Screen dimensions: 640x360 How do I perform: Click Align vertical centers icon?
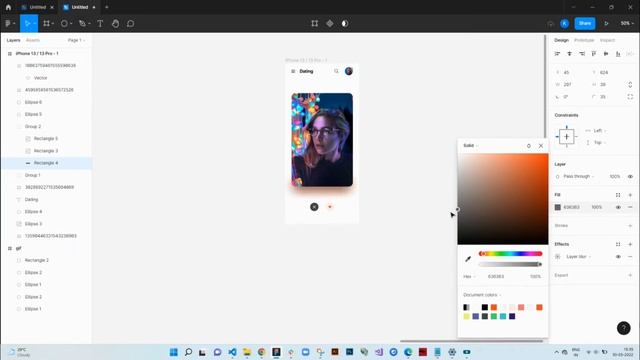(606, 53)
